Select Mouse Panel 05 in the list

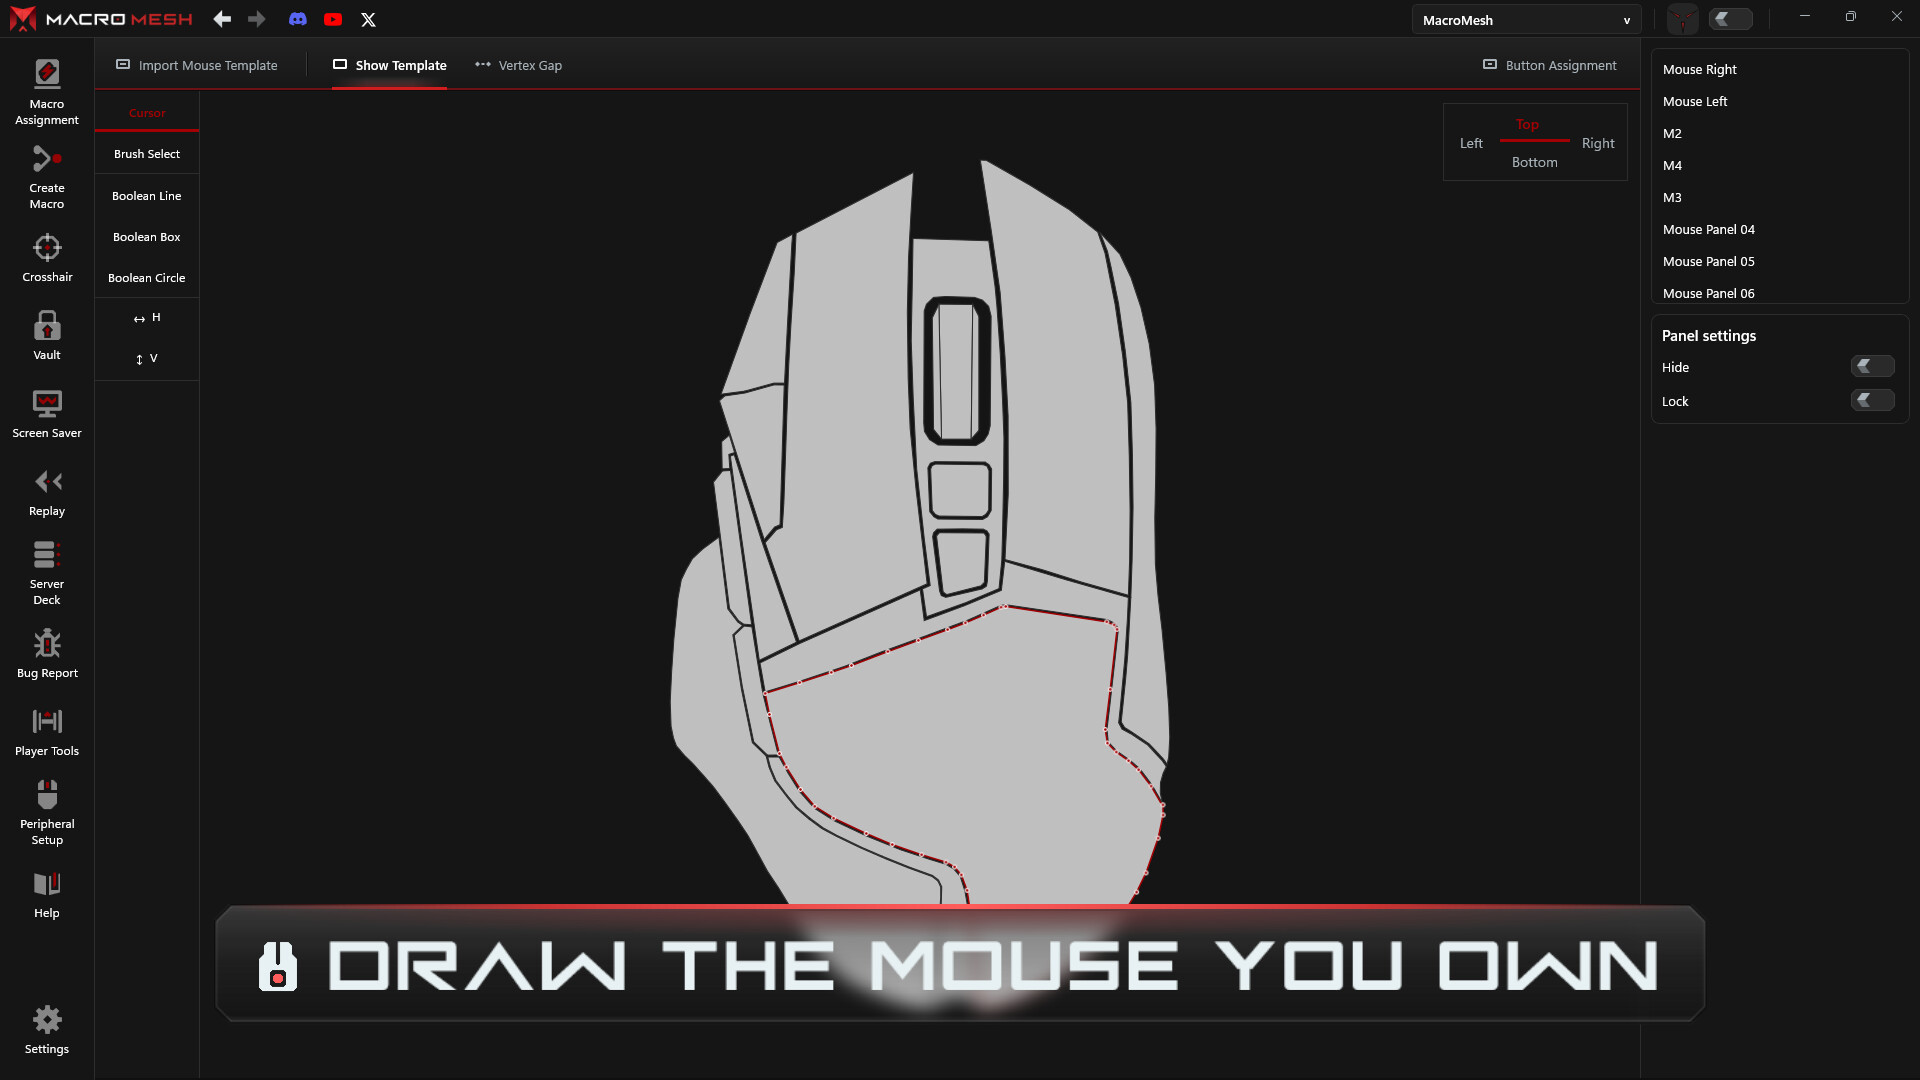[1708, 261]
